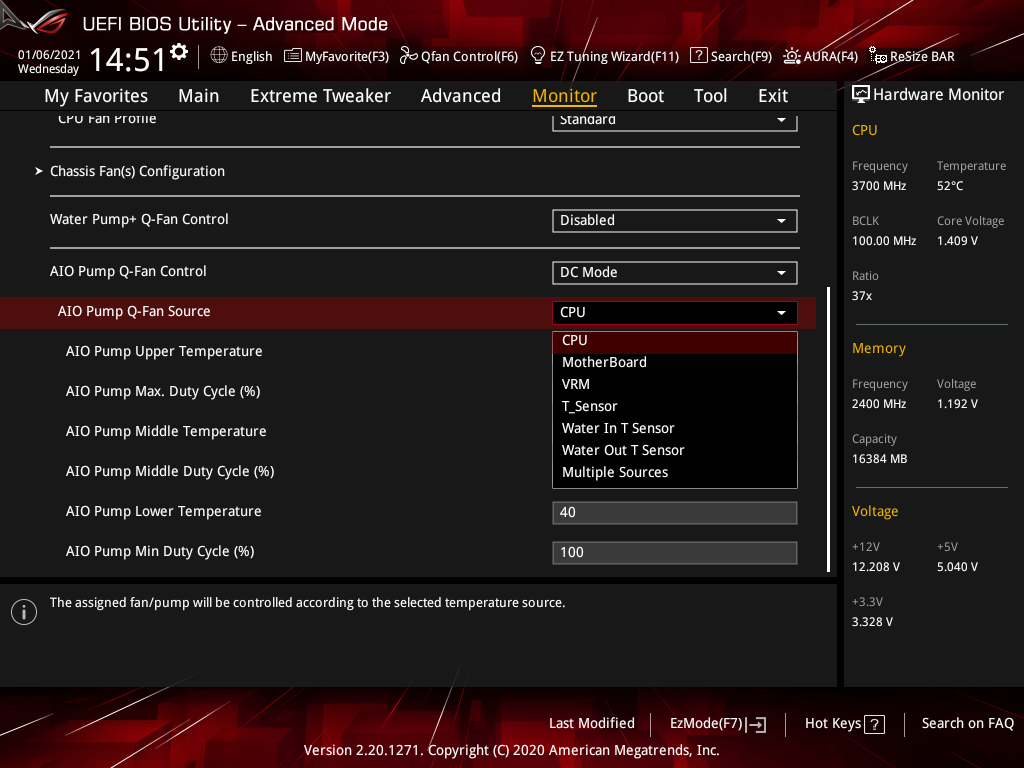Viewport: 1024px width, 768px height.
Task: Choose Multiple Sources option
Action: tap(675, 473)
